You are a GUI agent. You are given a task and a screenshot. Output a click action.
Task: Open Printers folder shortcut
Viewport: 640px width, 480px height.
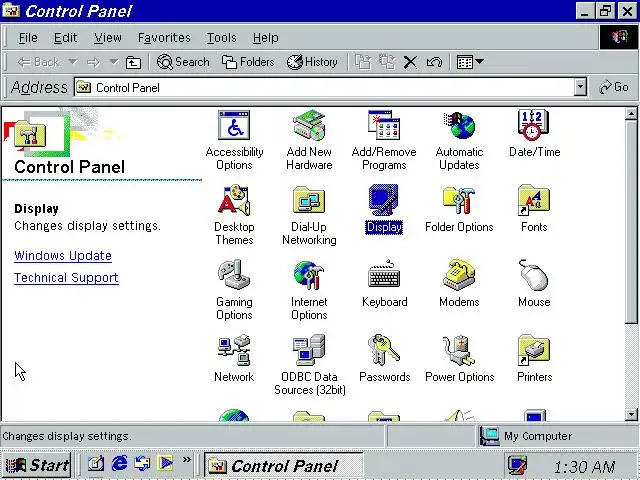pyautogui.click(x=534, y=359)
